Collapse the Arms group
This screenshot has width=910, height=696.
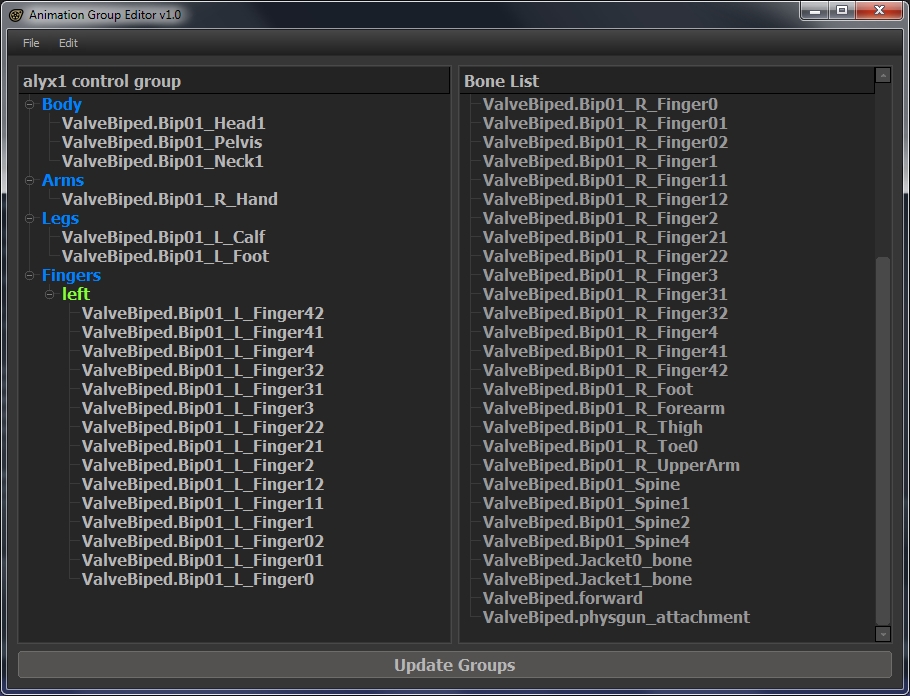coord(30,181)
